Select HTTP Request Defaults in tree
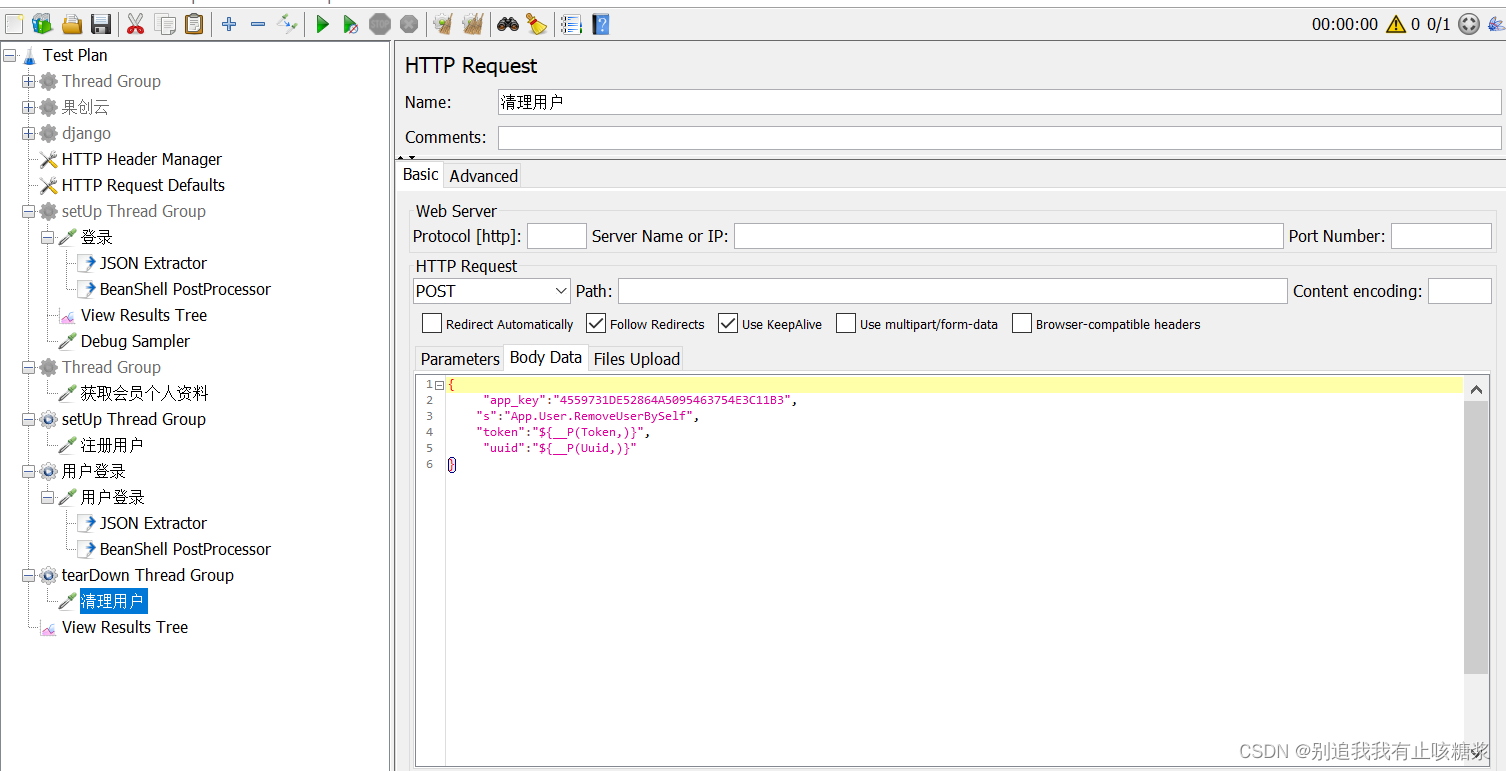 point(143,185)
